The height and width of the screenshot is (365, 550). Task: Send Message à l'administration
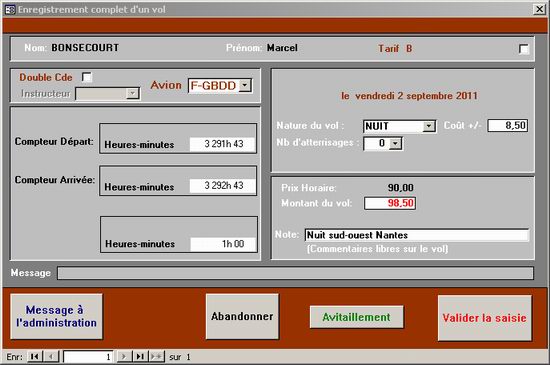56,316
